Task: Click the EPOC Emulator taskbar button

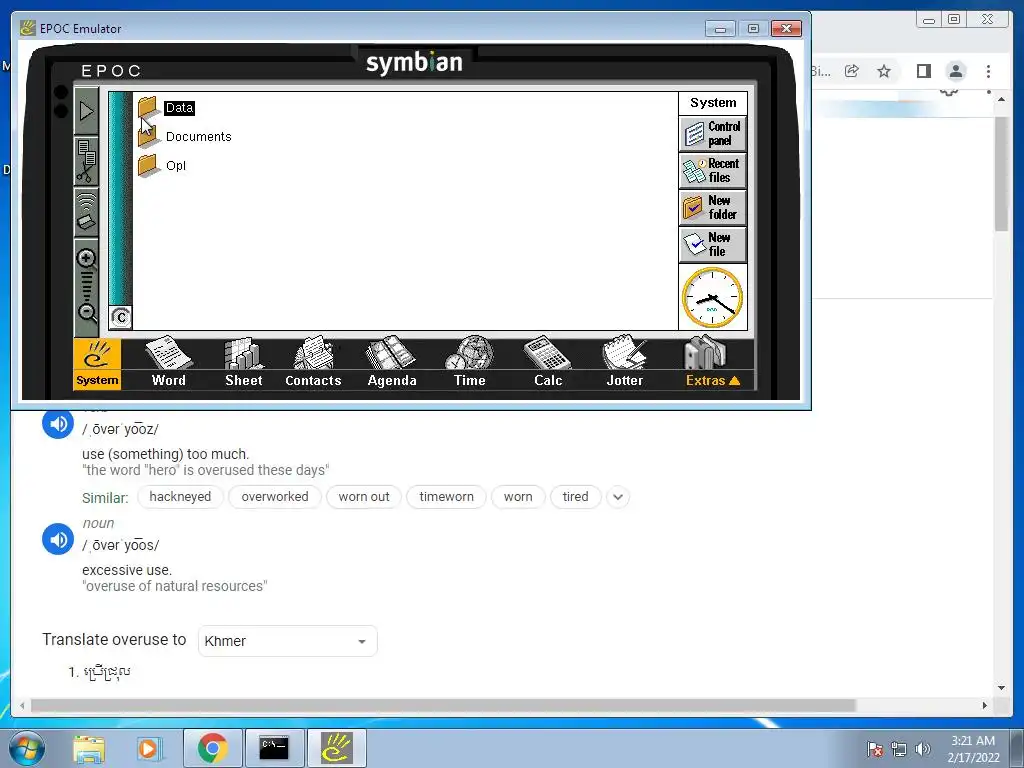Action: (336, 748)
